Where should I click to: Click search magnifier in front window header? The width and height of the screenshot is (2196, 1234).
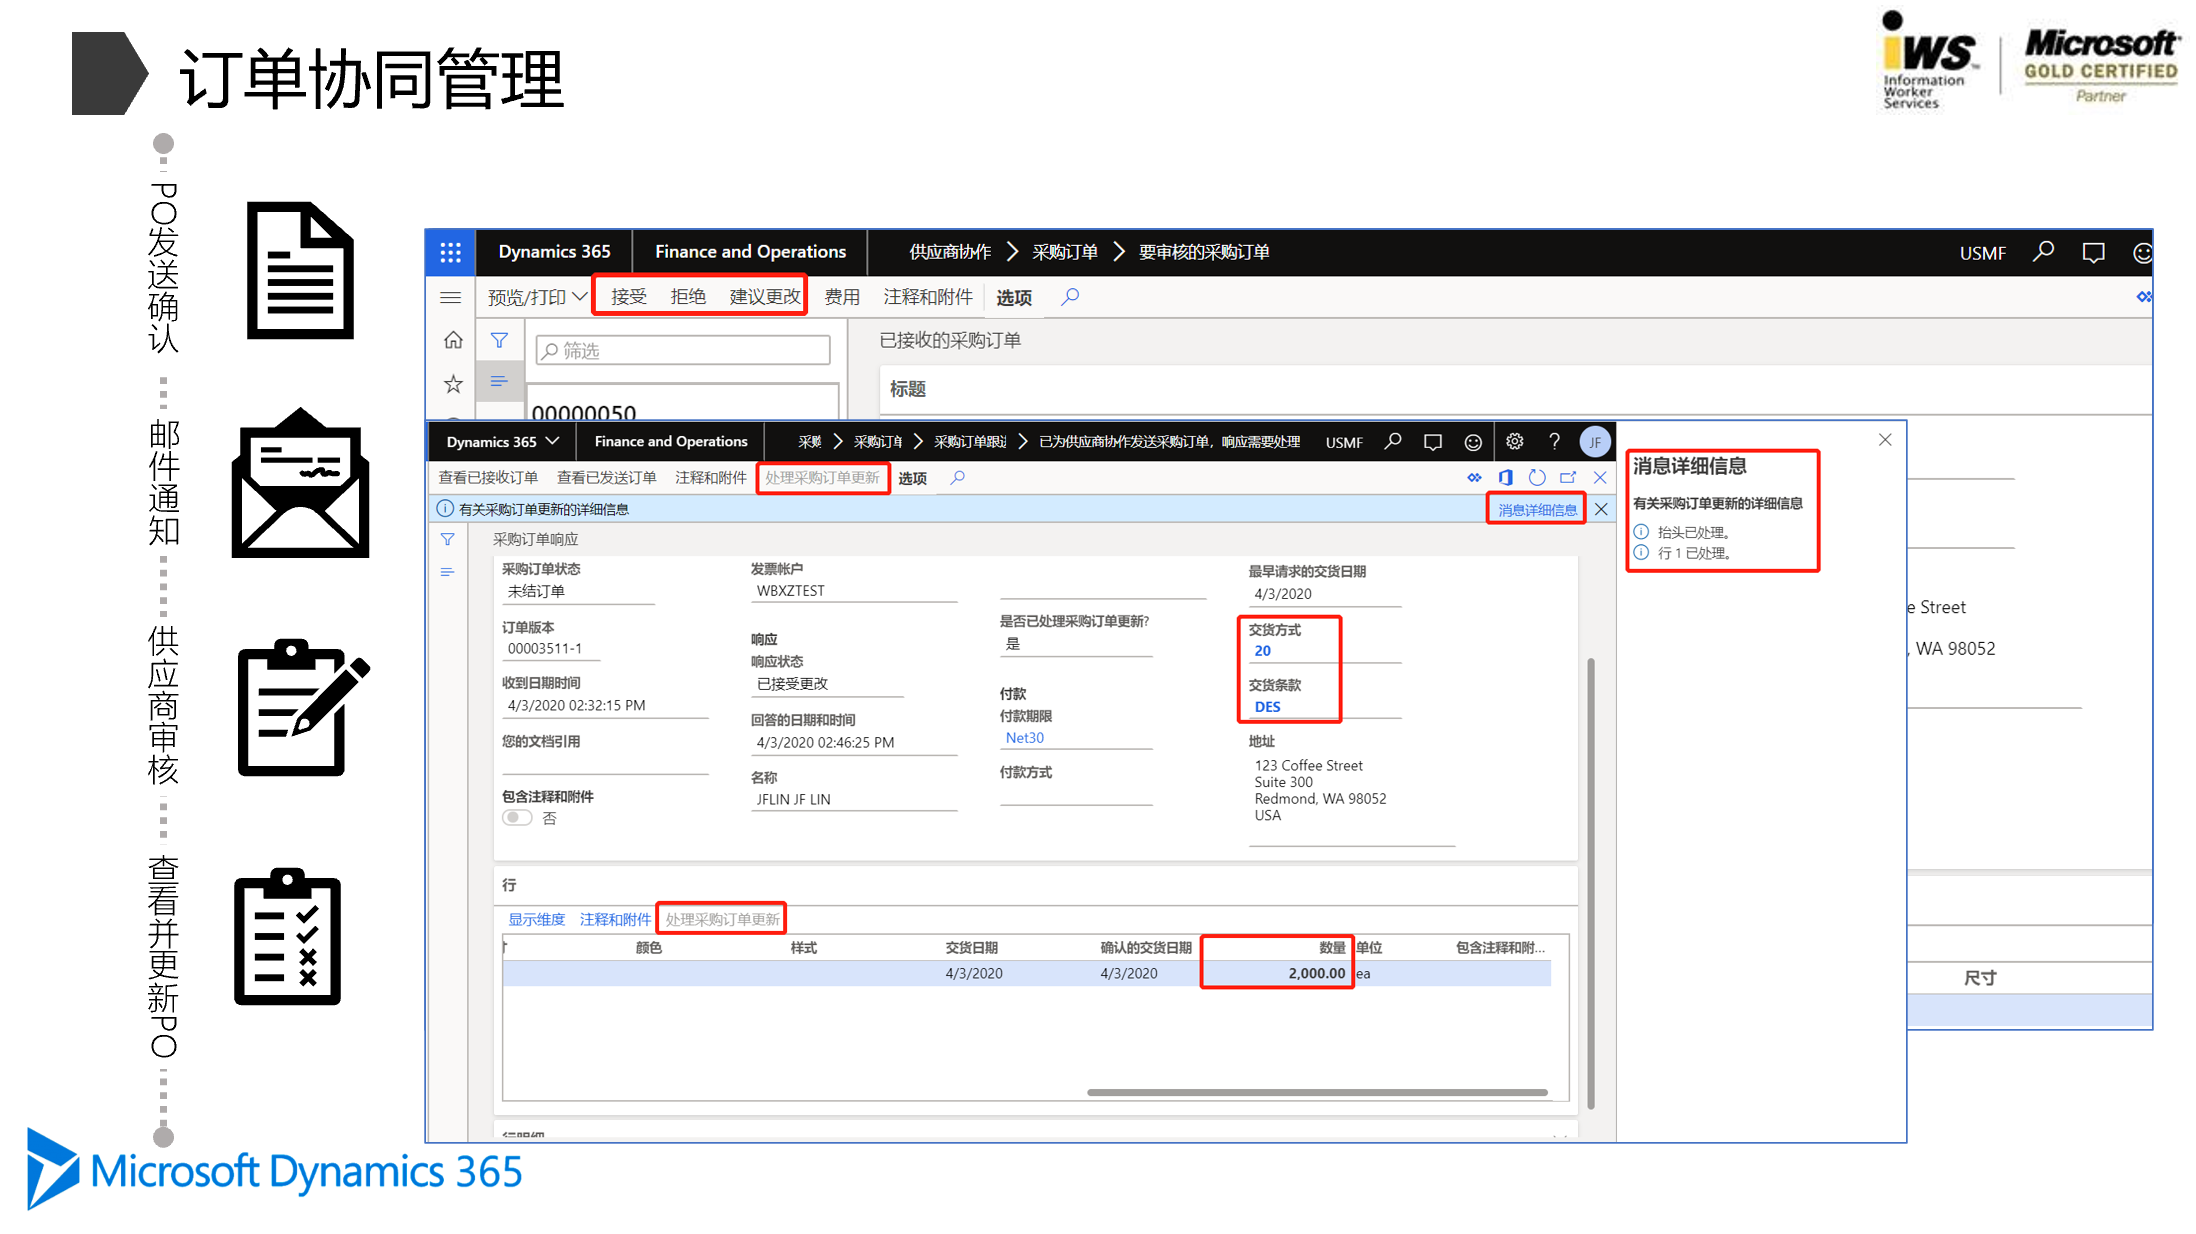(x=1393, y=442)
